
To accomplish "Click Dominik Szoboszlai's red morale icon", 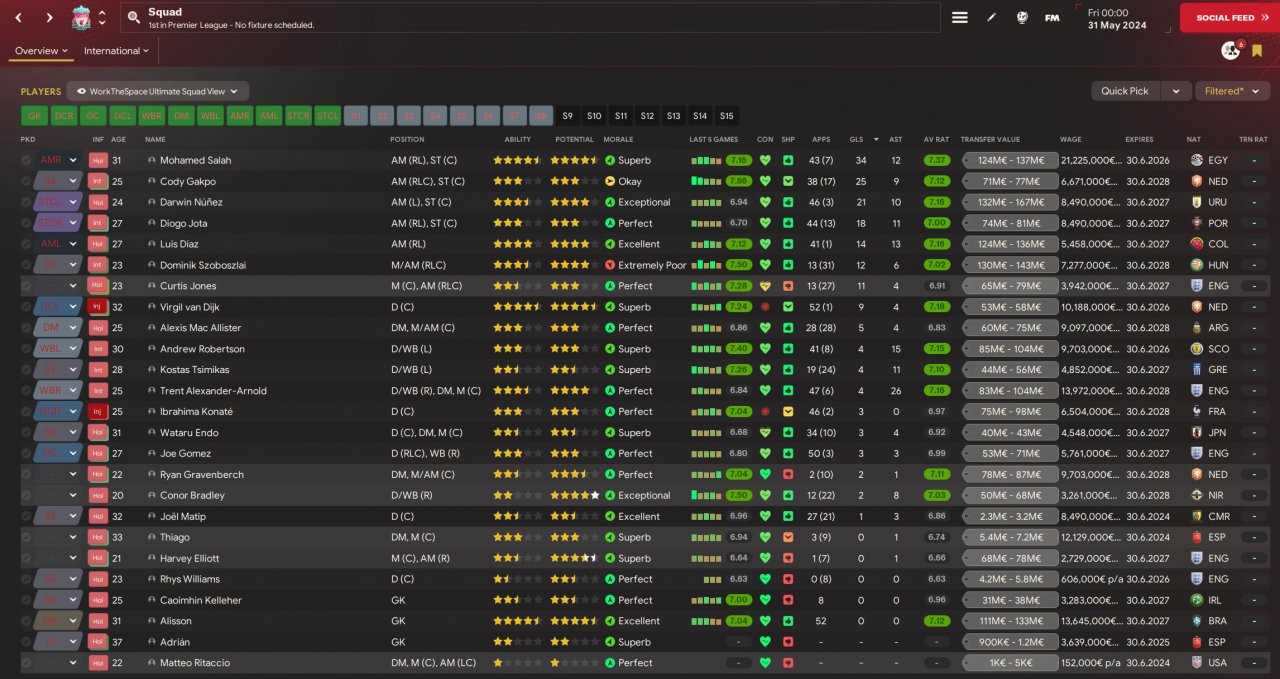I will coord(610,265).
